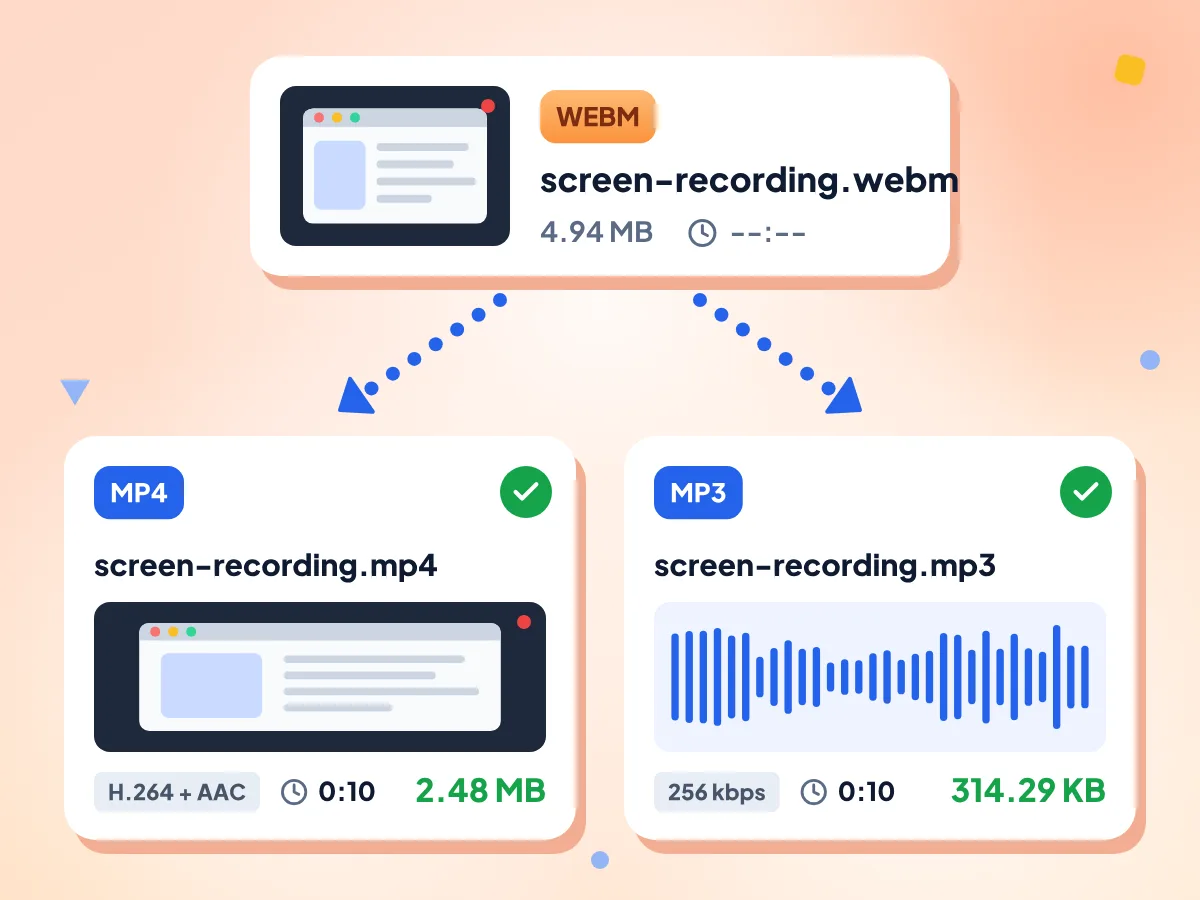Viewport: 1200px width, 900px height.
Task: Click the 256 kbps bitrate tag
Action: click(717, 792)
